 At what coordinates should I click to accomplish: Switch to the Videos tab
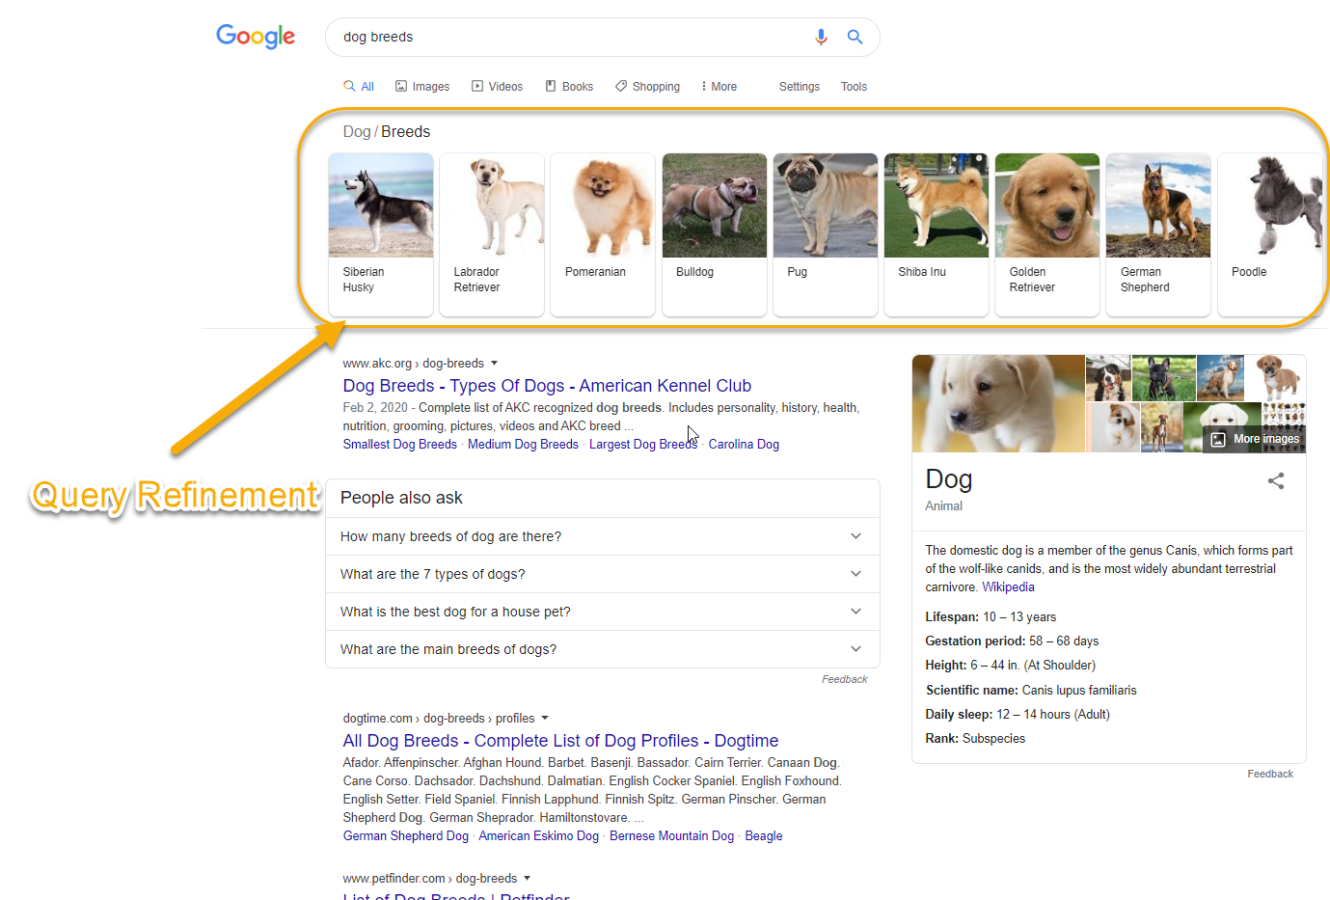pos(497,87)
